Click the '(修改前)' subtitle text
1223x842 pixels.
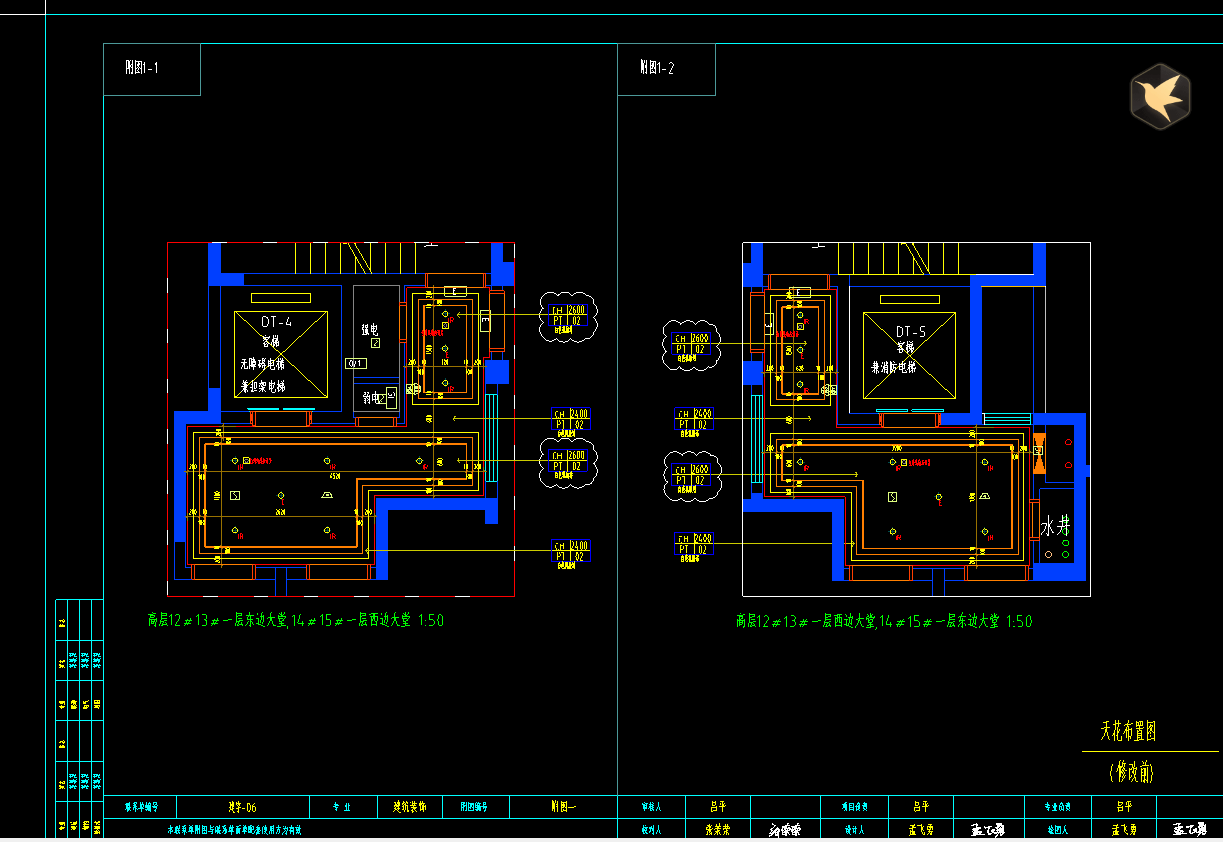point(1131,772)
